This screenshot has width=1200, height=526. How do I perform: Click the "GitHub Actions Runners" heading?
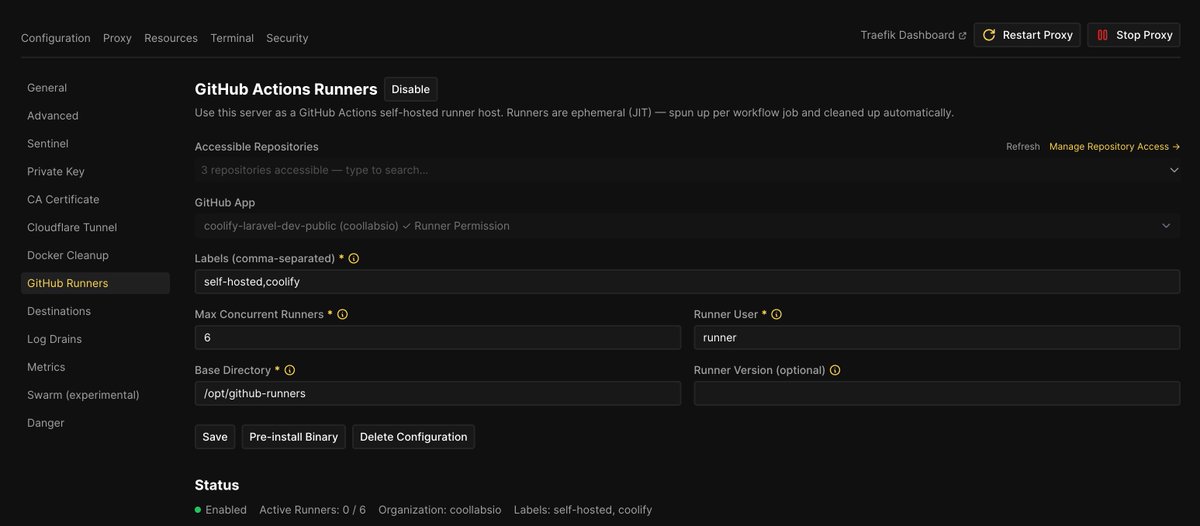click(286, 89)
